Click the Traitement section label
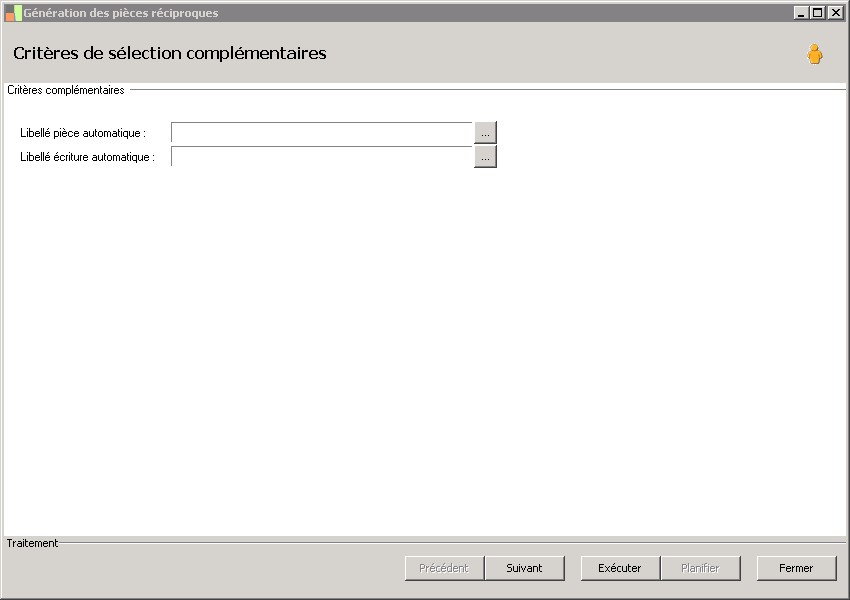This screenshot has height=600, width=850. [32, 543]
